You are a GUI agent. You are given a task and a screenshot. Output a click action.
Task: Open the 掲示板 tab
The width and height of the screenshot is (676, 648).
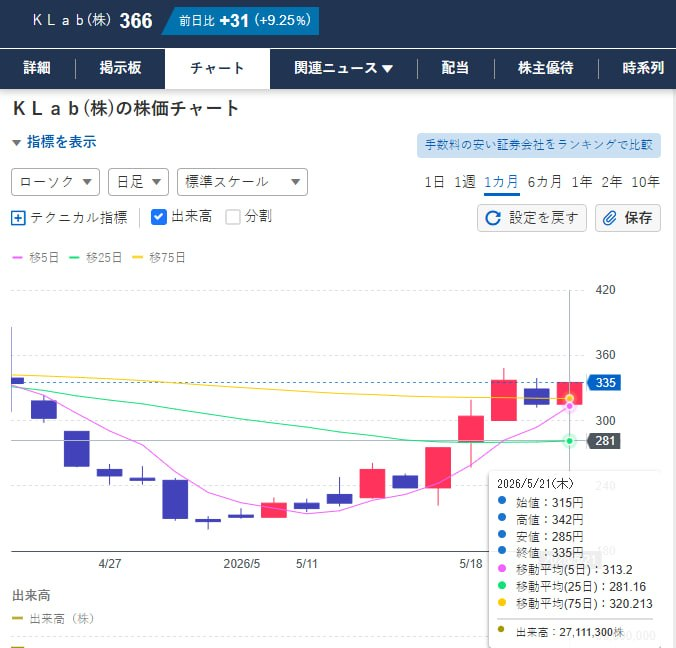120,68
